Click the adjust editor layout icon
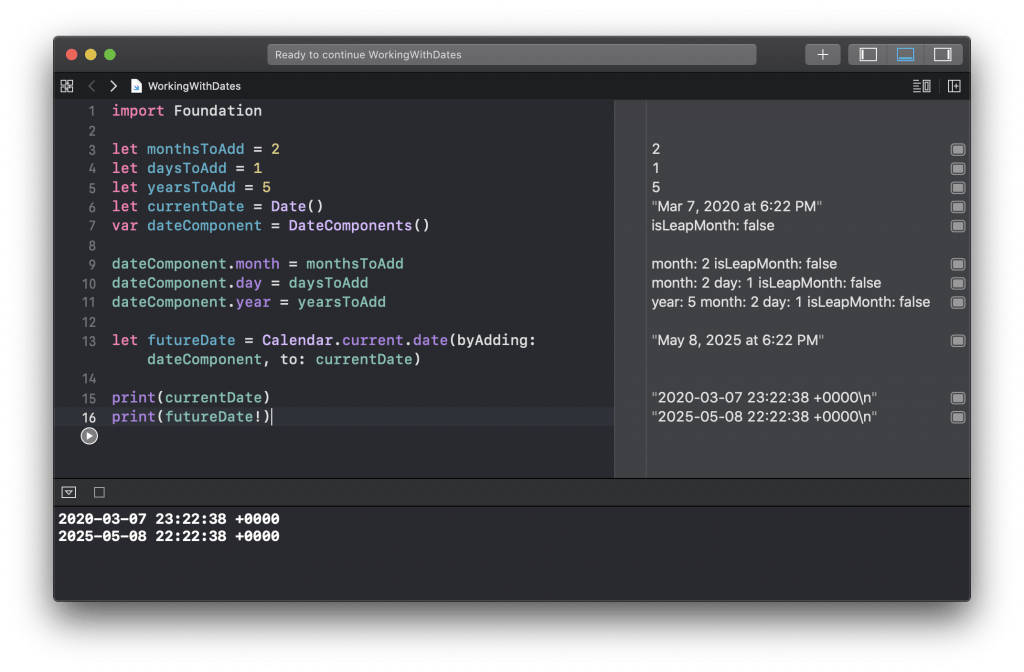Viewport: 1024px width, 672px height. click(x=954, y=86)
